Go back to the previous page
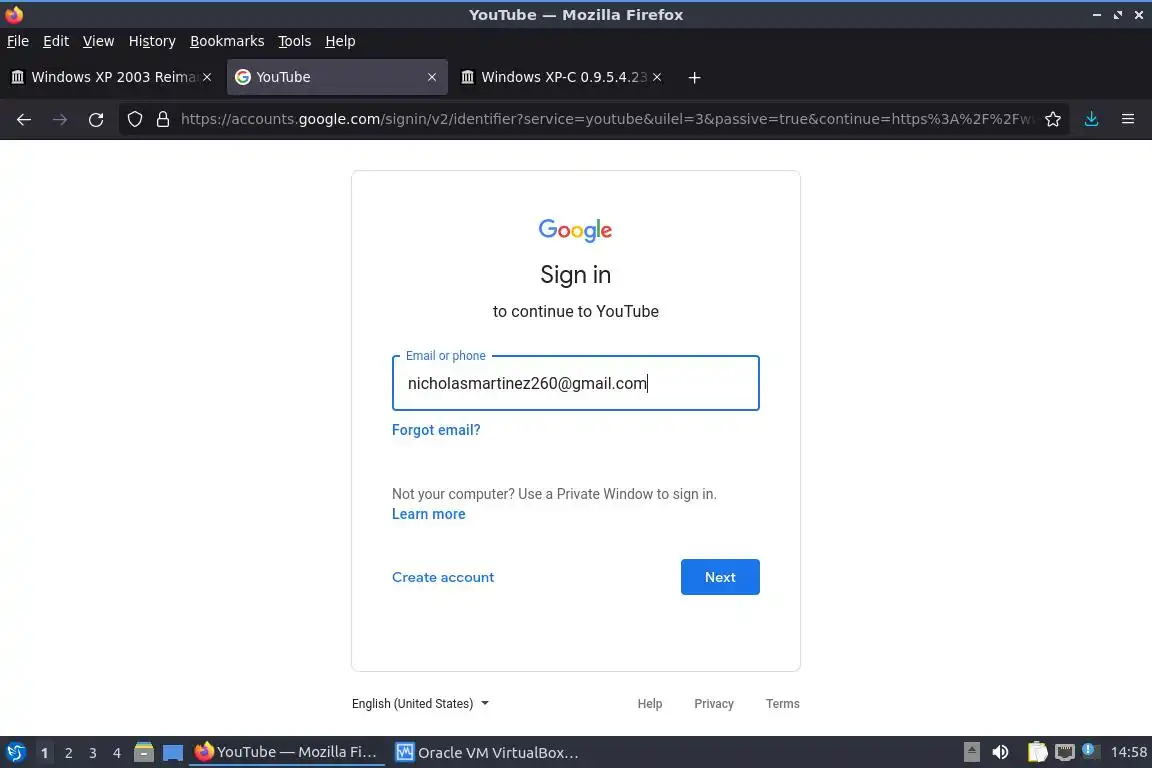The height and width of the screenshot is (768, 1152). coord(24,119)
